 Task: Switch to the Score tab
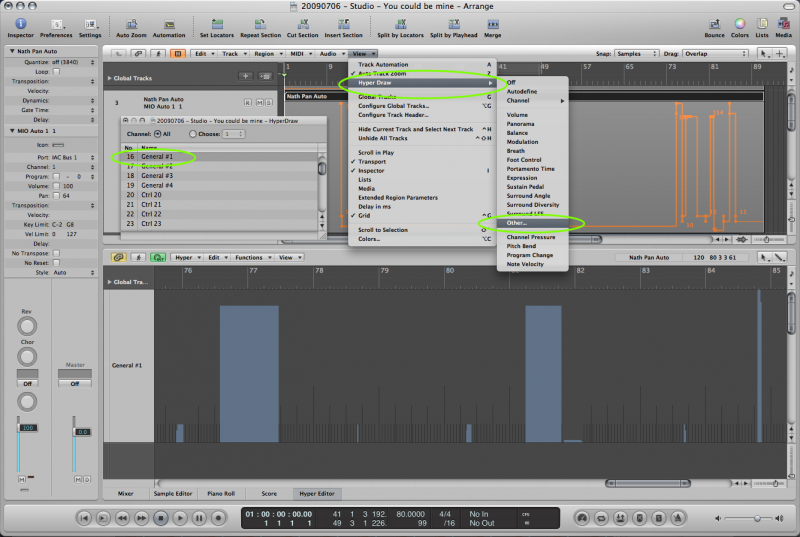tap(269, 494)
